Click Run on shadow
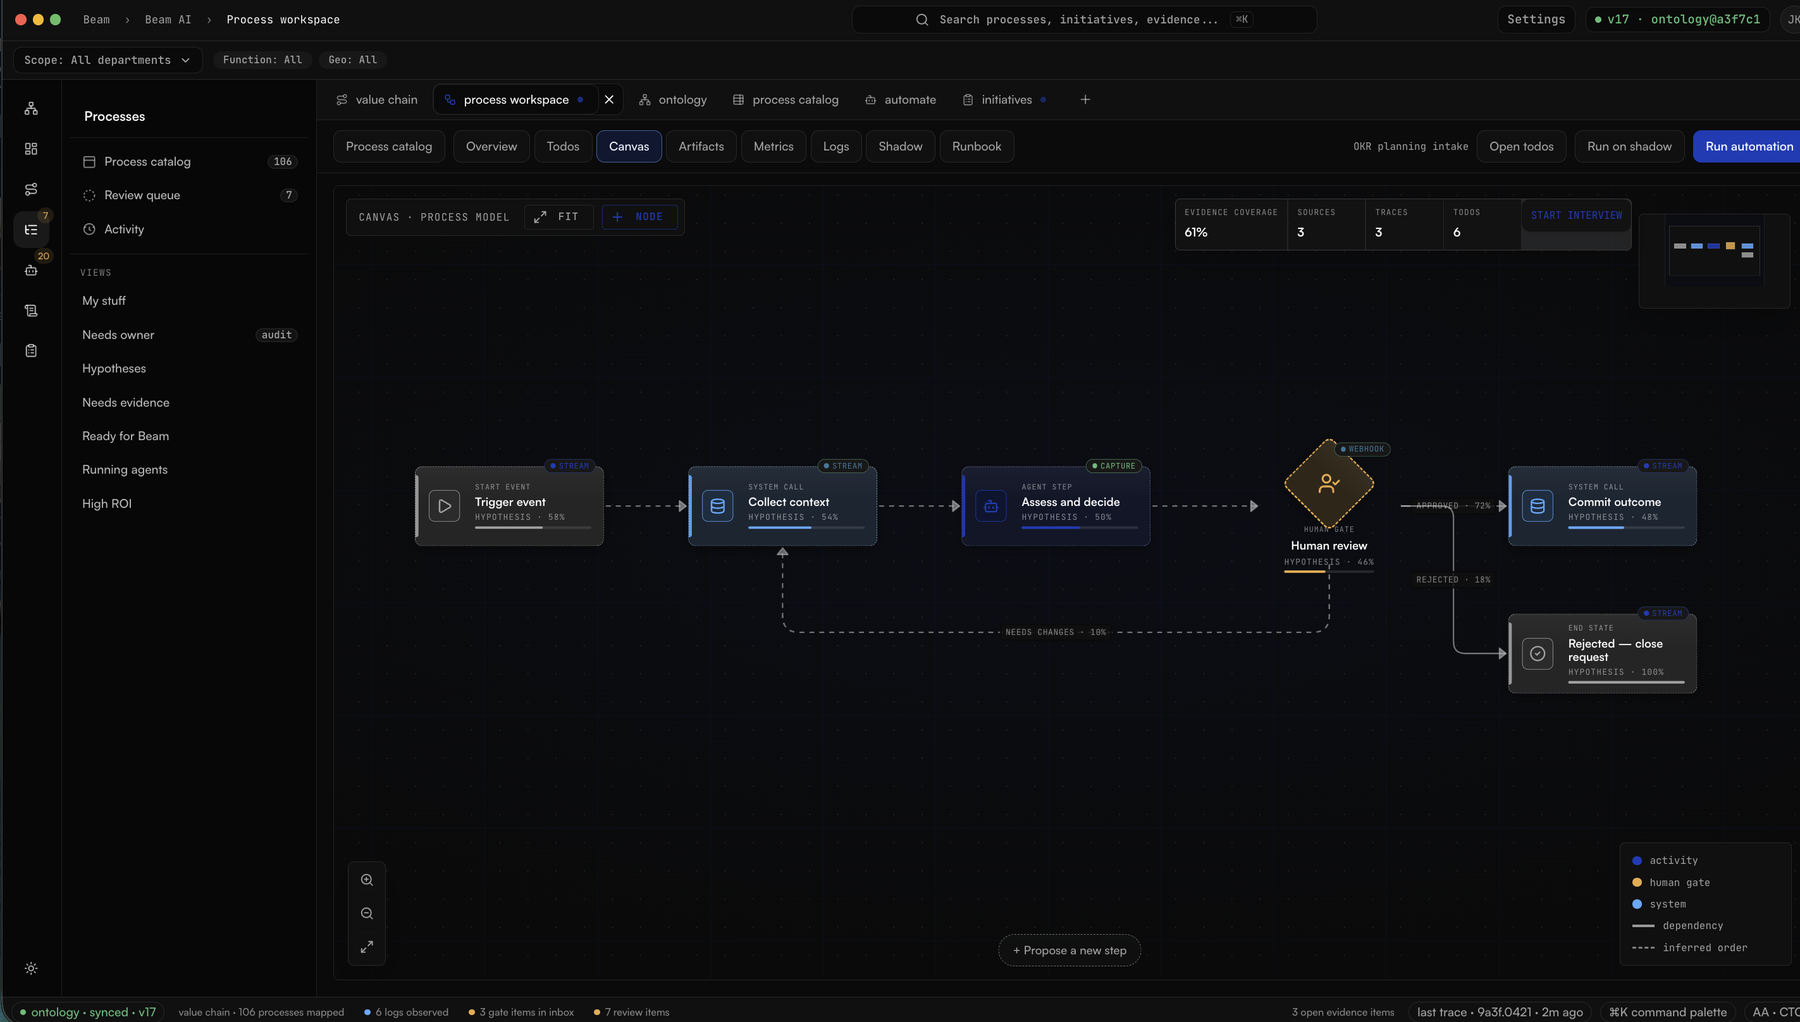The width and height of the screenshot is (1800, 1022). pyautogui.click(x=1629, y=146)
